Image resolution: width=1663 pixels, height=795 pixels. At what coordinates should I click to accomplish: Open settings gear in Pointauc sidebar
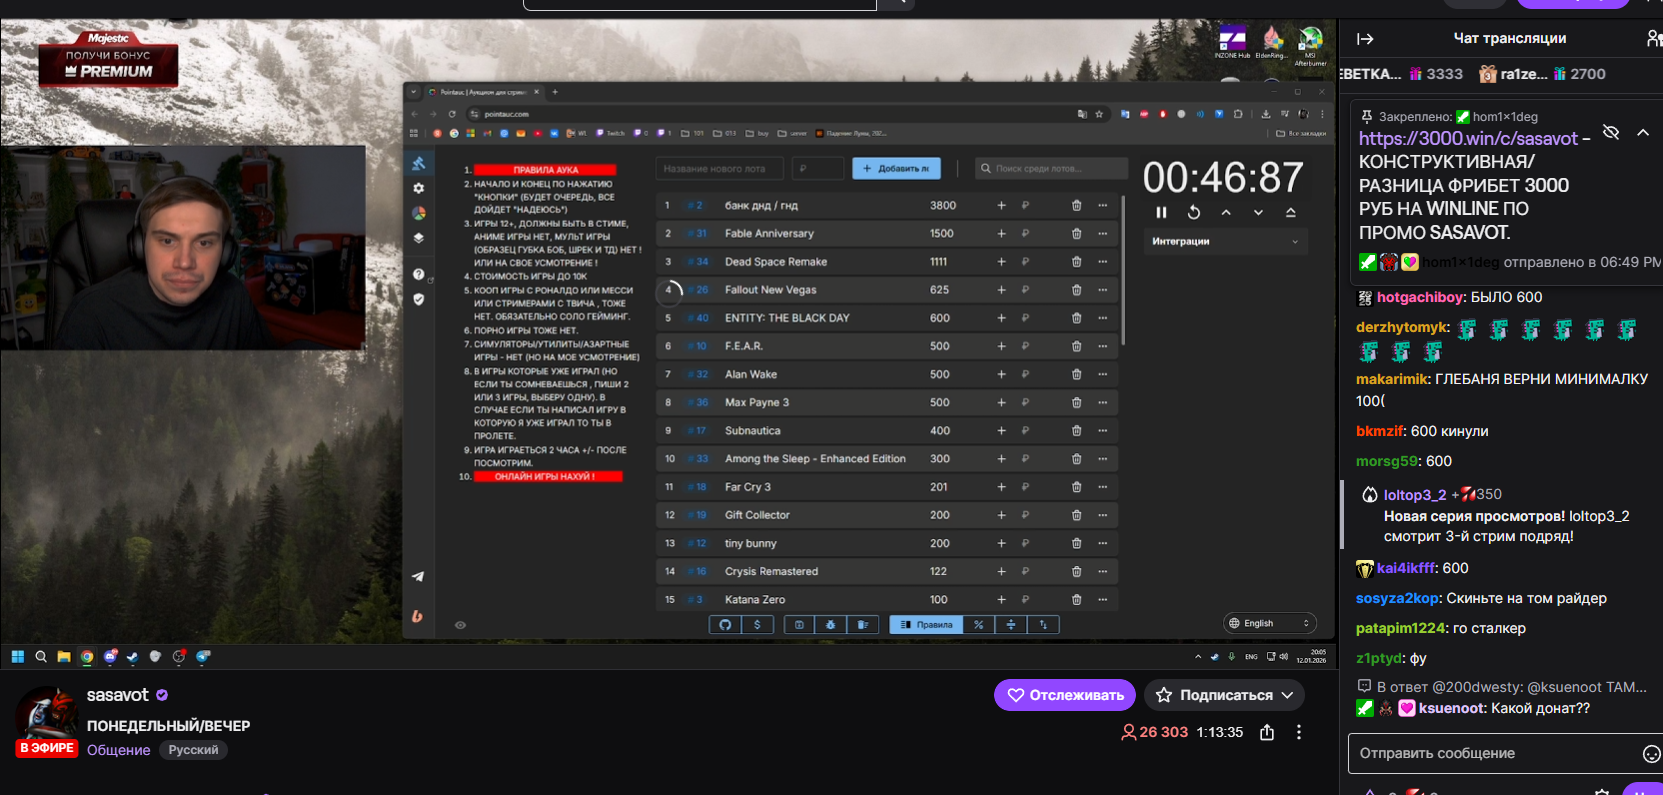pyautogui.click(x=418, y=188)
